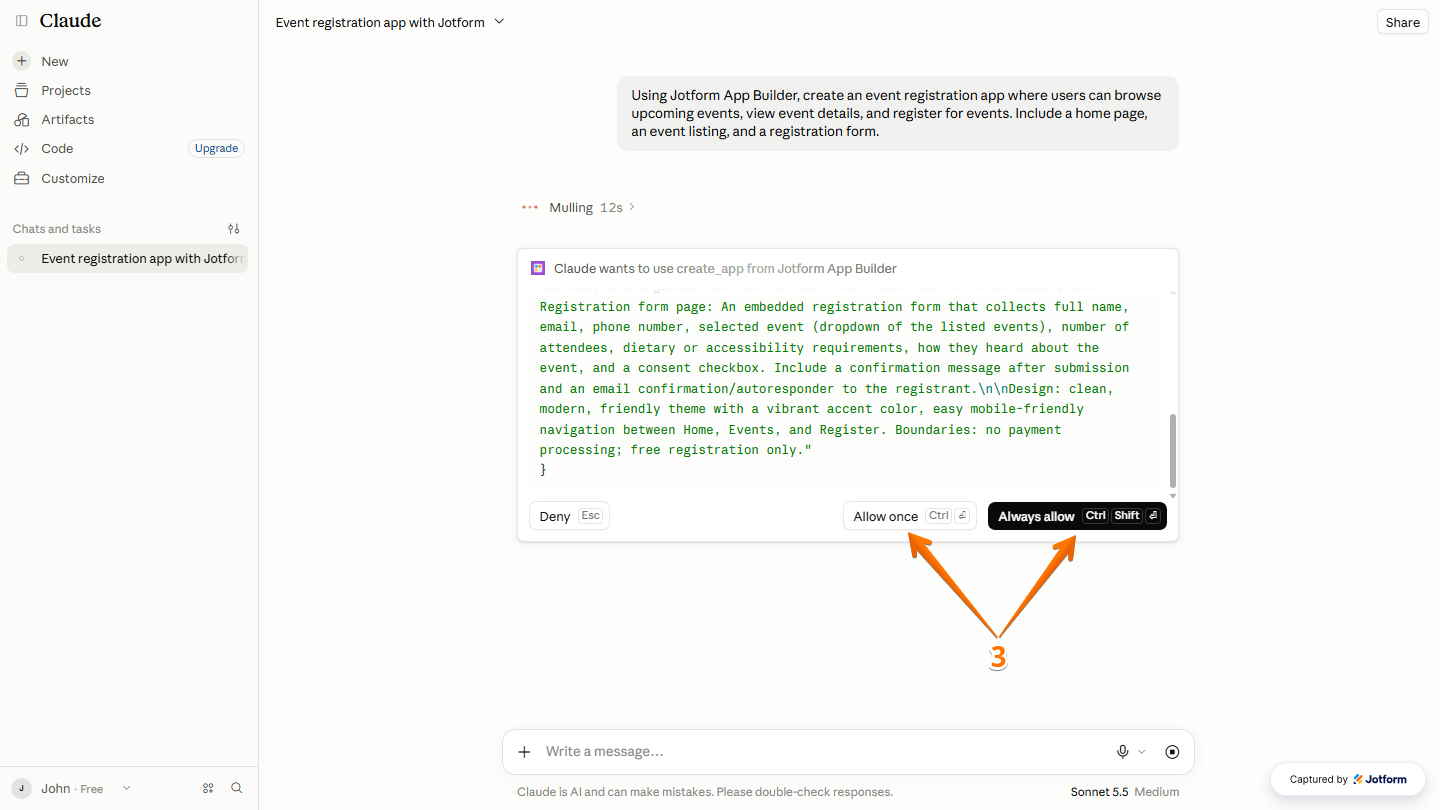The width and height of the screenshot is (1440, 810).
Task: Click the microphone voice input icon
Action: click(x=1123, y=752)
